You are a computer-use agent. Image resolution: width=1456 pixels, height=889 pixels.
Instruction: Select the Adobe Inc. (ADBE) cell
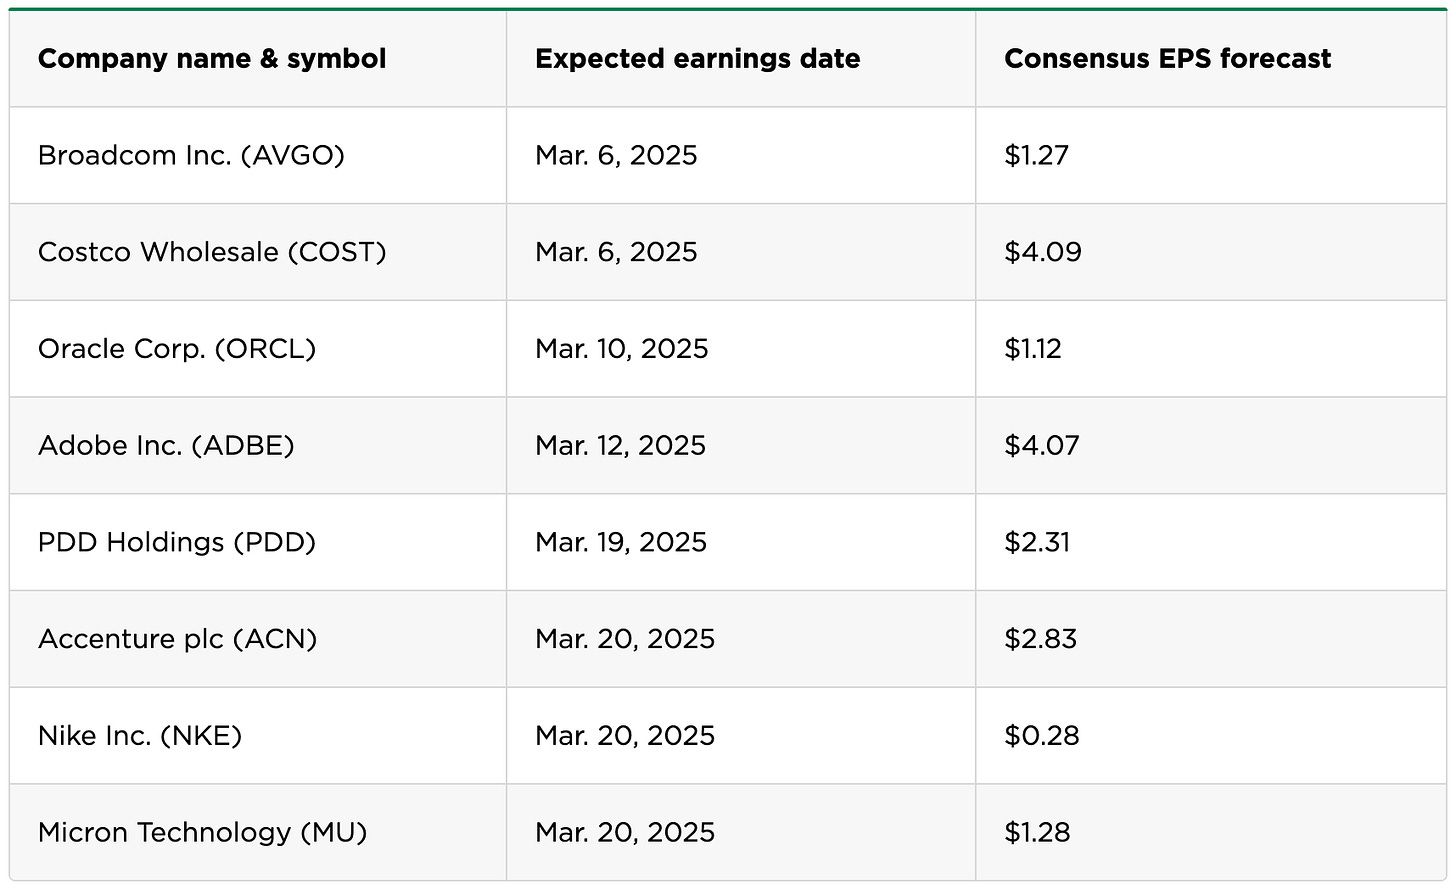pos(166,446)
